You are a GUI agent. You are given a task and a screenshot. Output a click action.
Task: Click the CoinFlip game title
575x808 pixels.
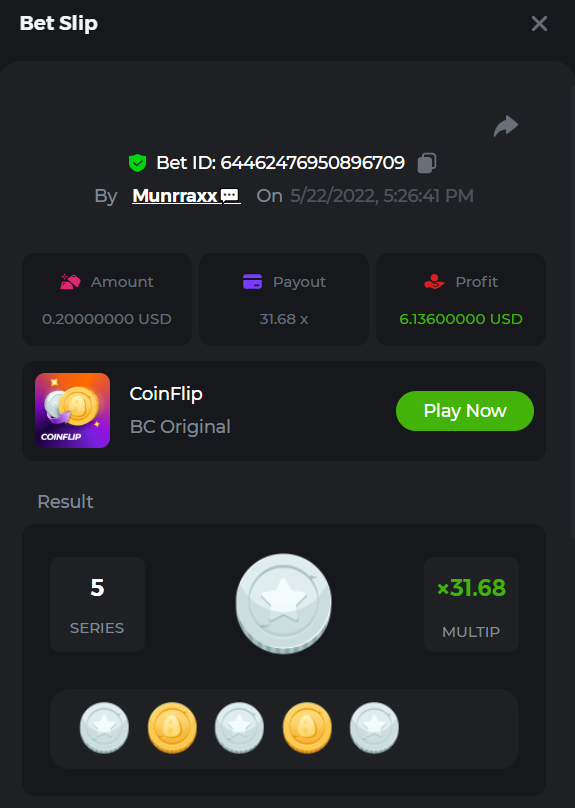[x=166, y=394]
